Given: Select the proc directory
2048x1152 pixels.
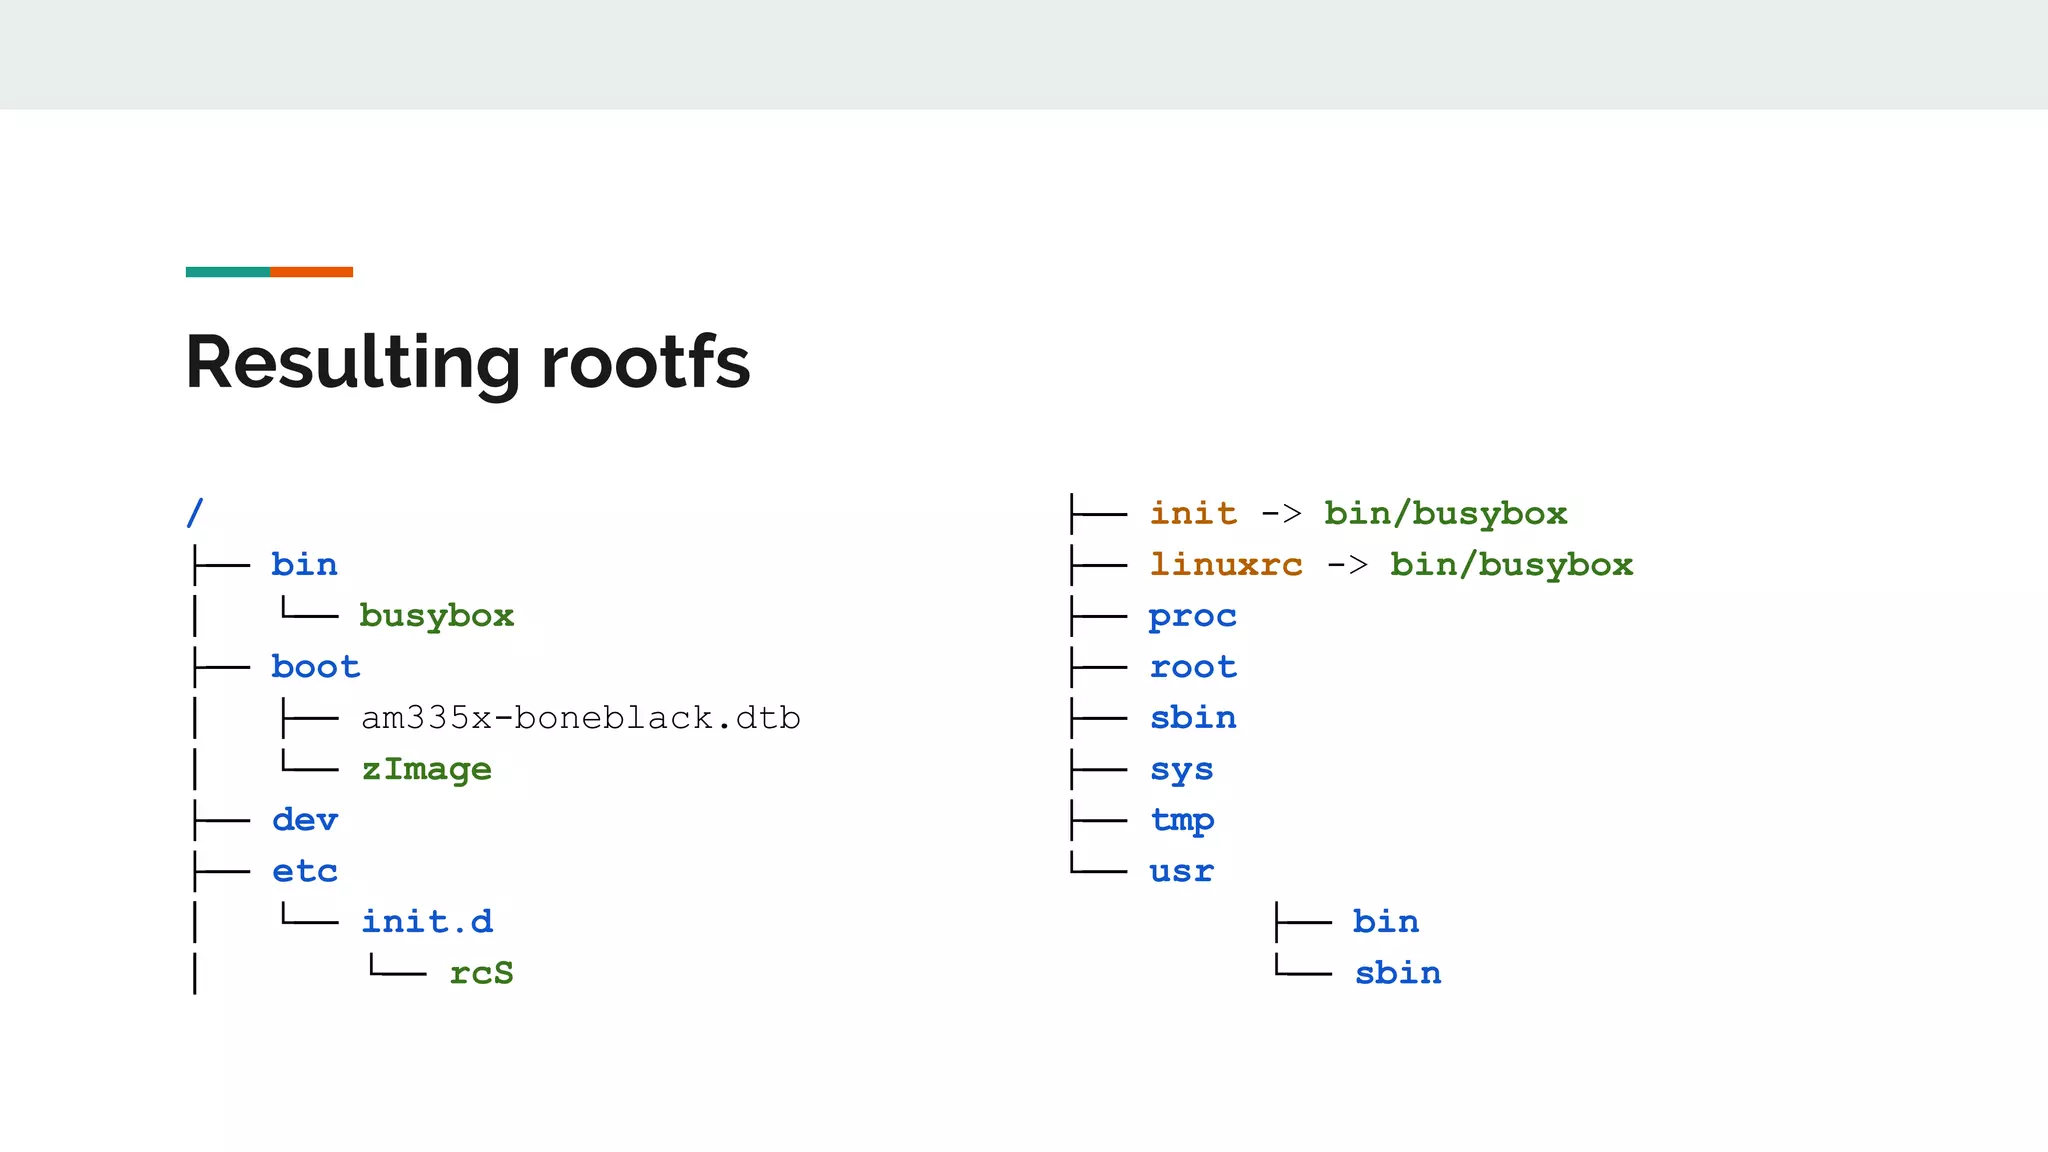Looking at the screenshot, I should 1192,616.
